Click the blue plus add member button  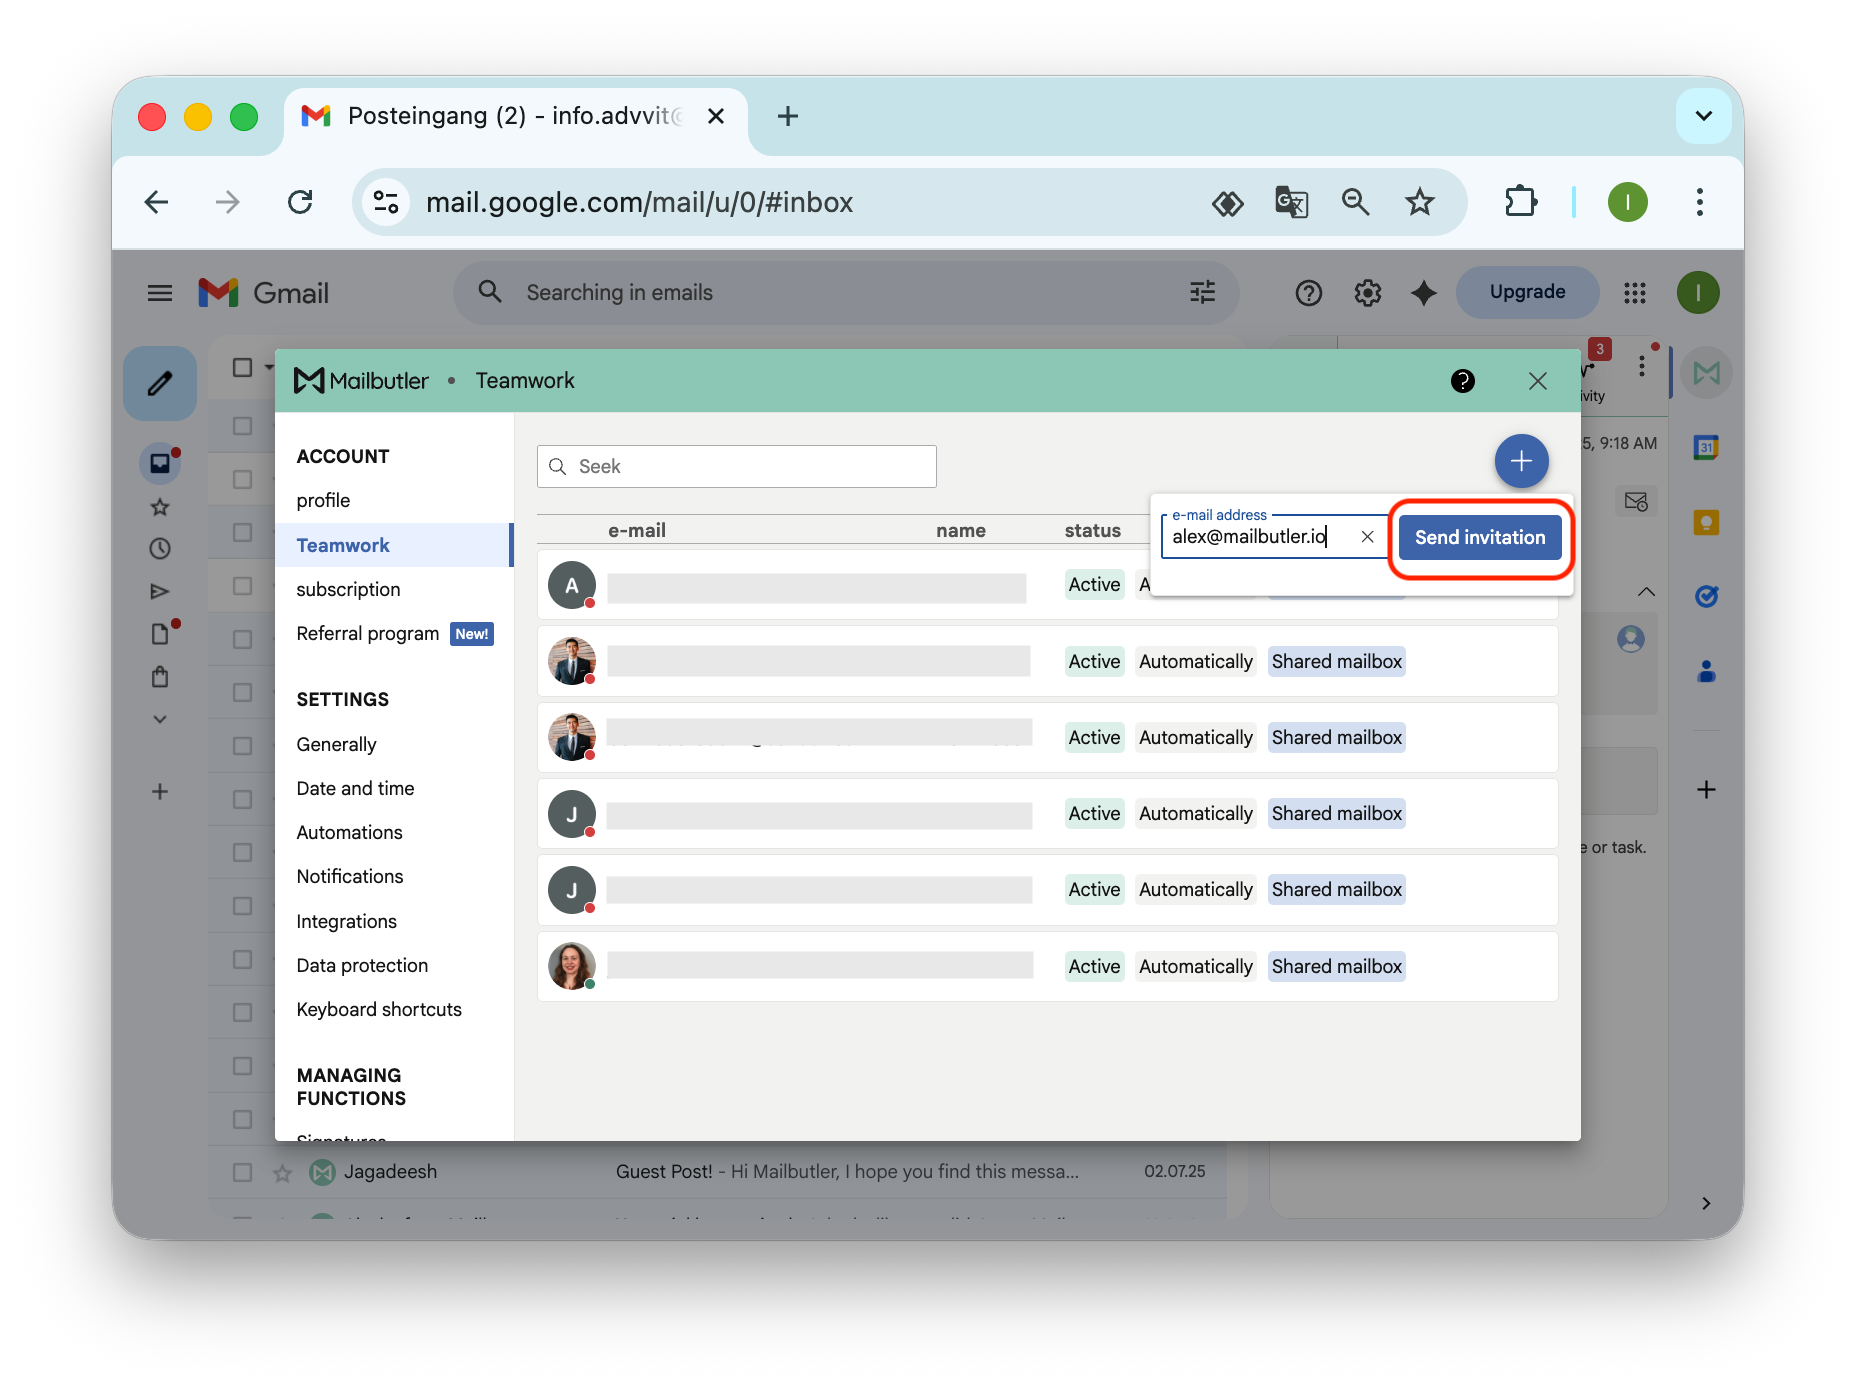(x=1521, y=461)
